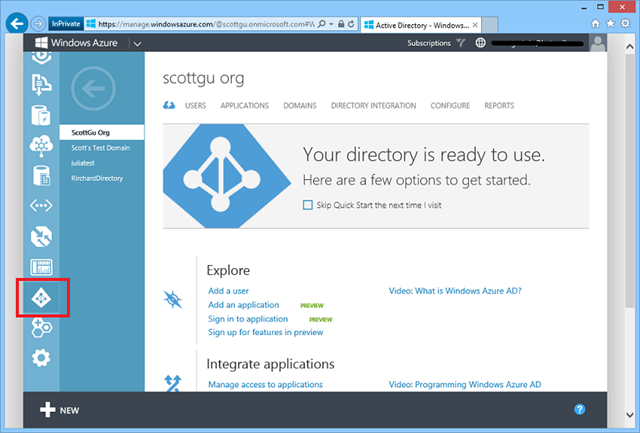Open browser Favorites star icon
This screenshot has height=433, width=640.
[x=610, y=24]
